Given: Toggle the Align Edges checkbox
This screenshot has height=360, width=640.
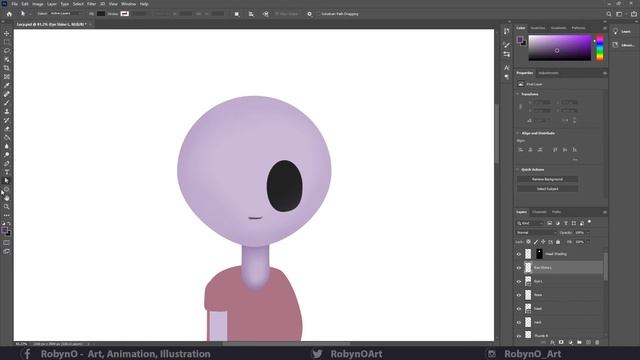Looking at the screenshot, I should [x=277, y=14].
